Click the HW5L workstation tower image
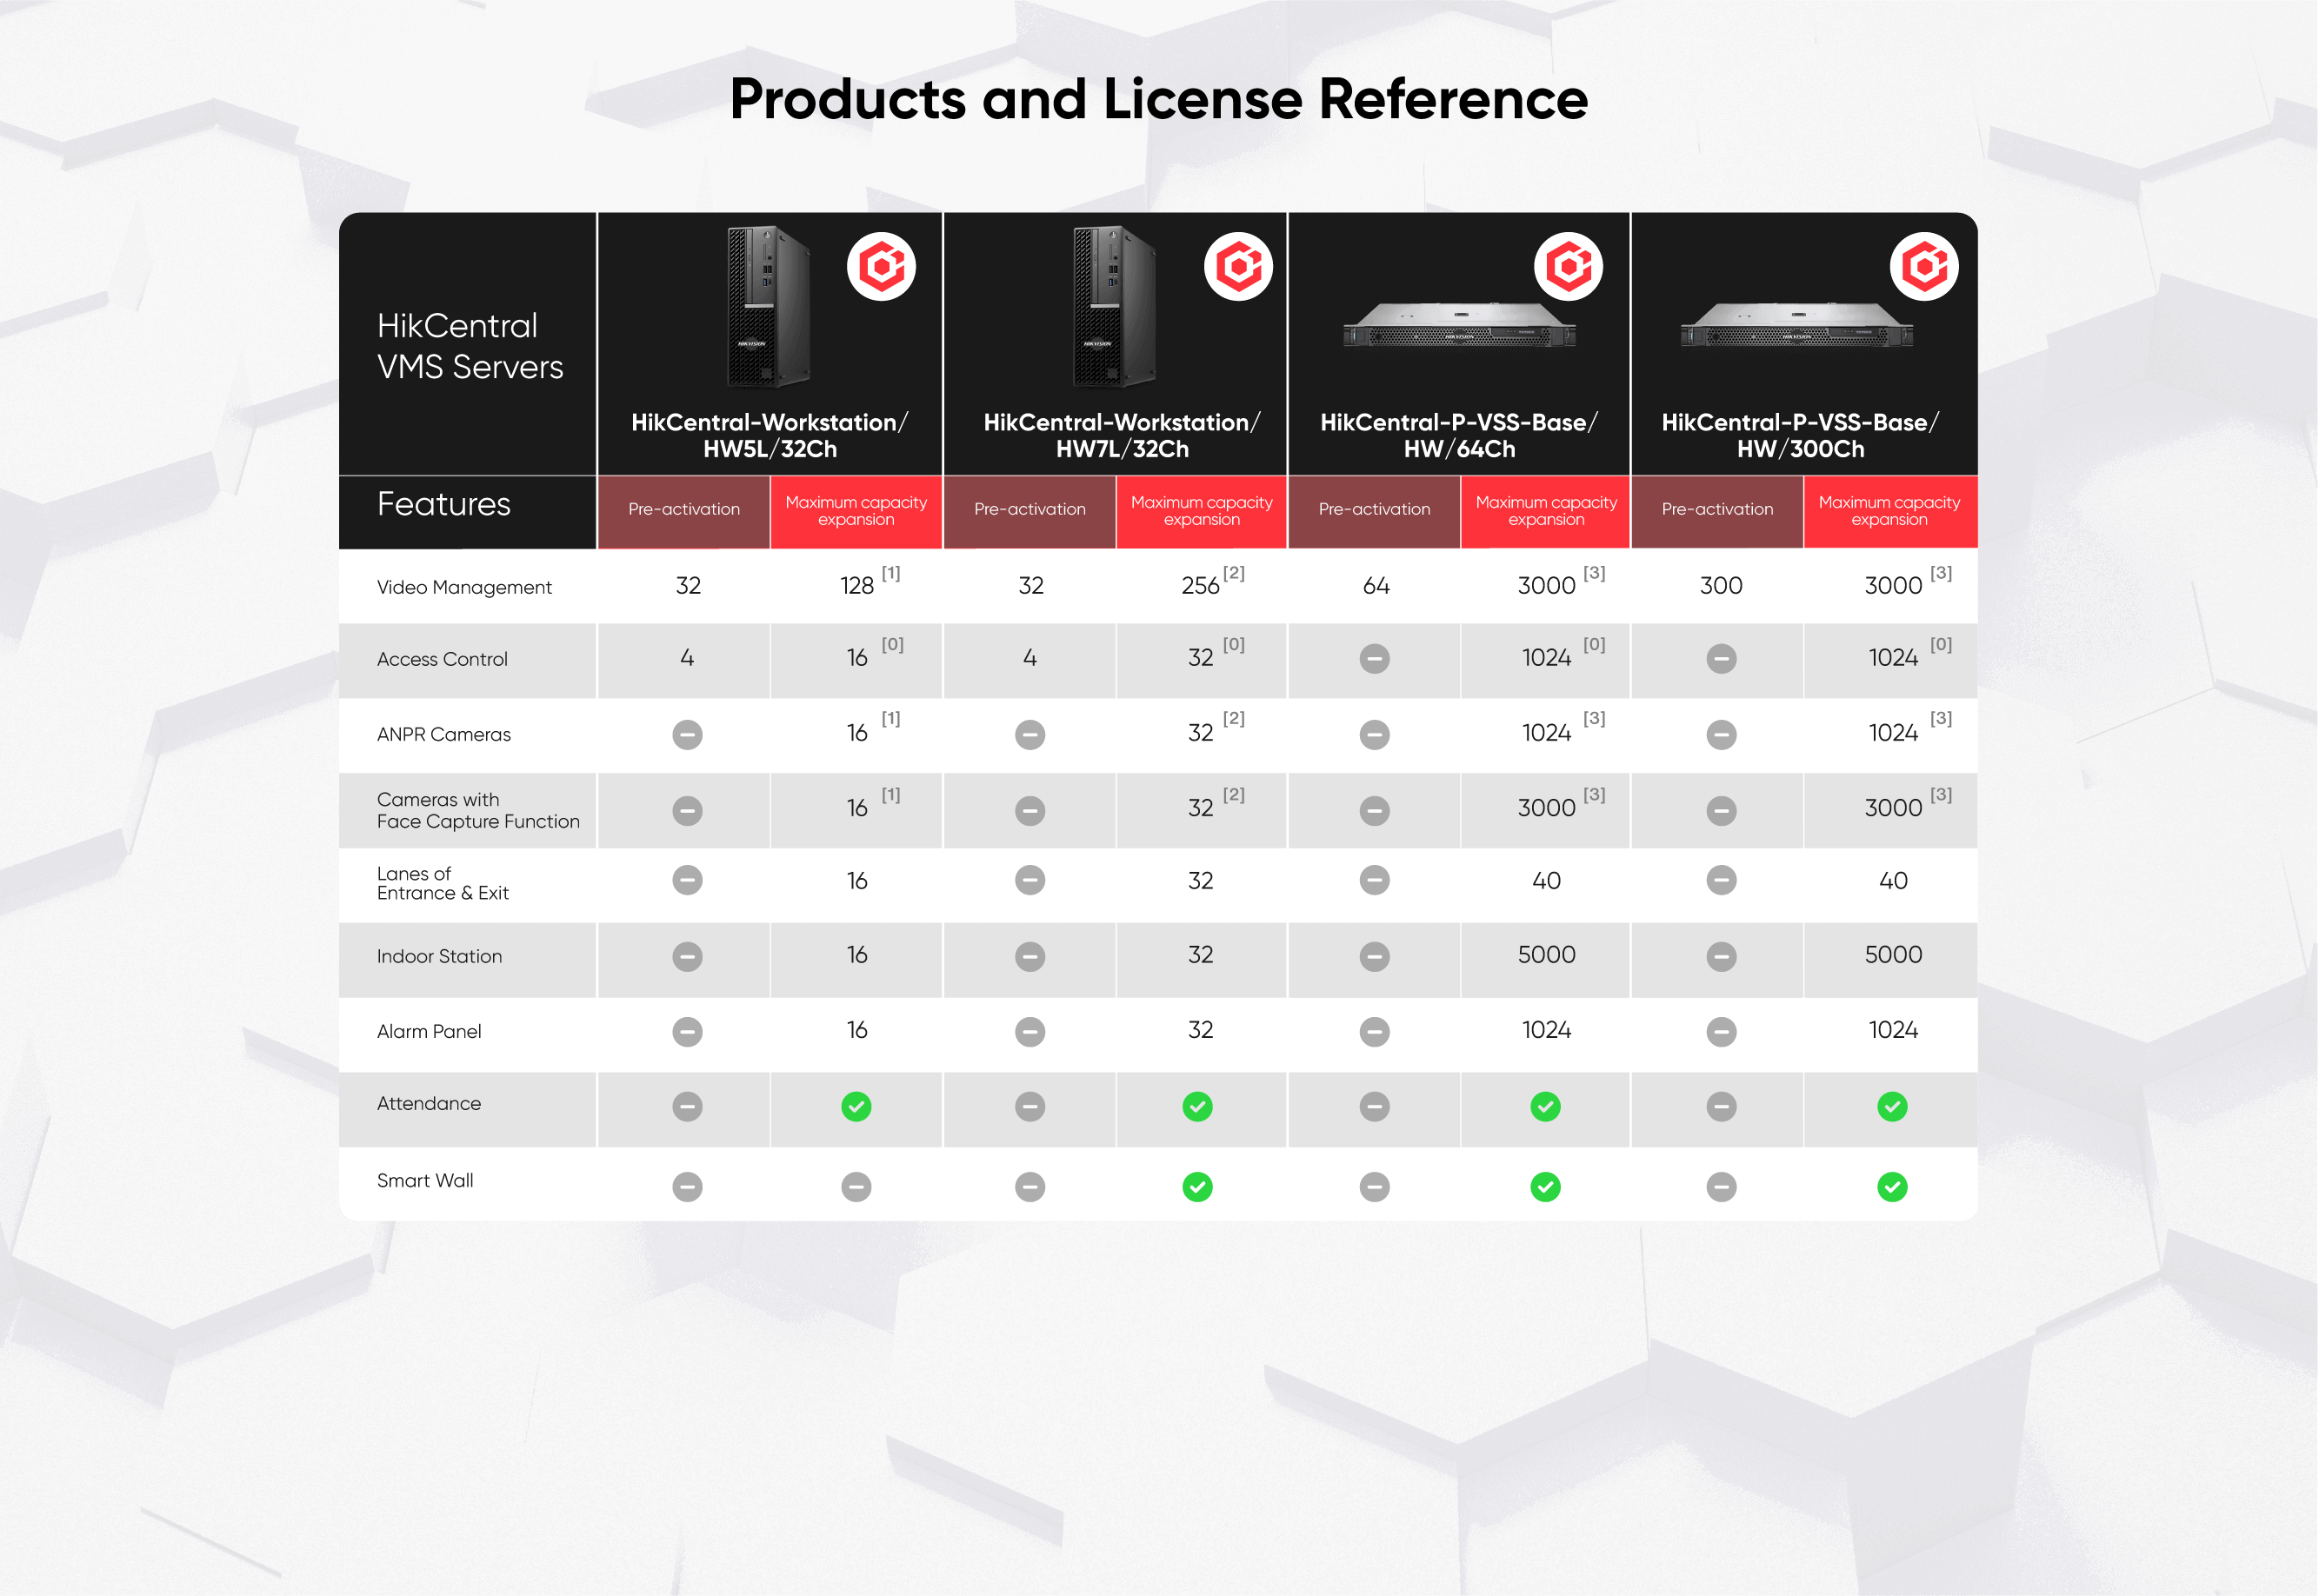The image size is (2319, 1596). (767, 307)
